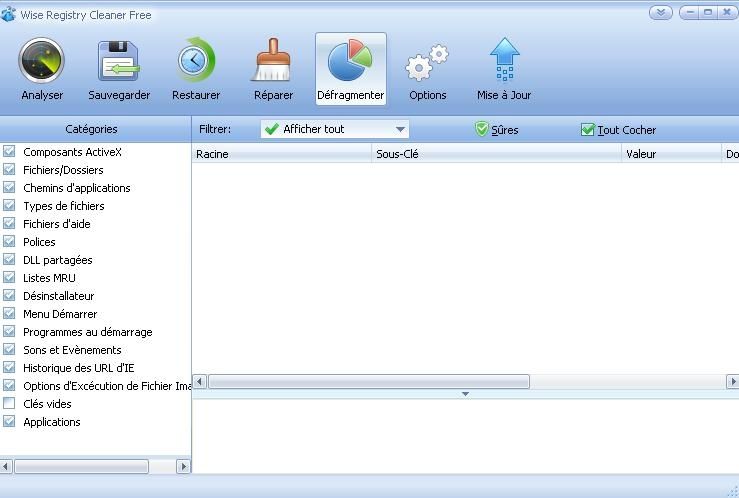Click categories panel scrollbar right arrow

183,467
